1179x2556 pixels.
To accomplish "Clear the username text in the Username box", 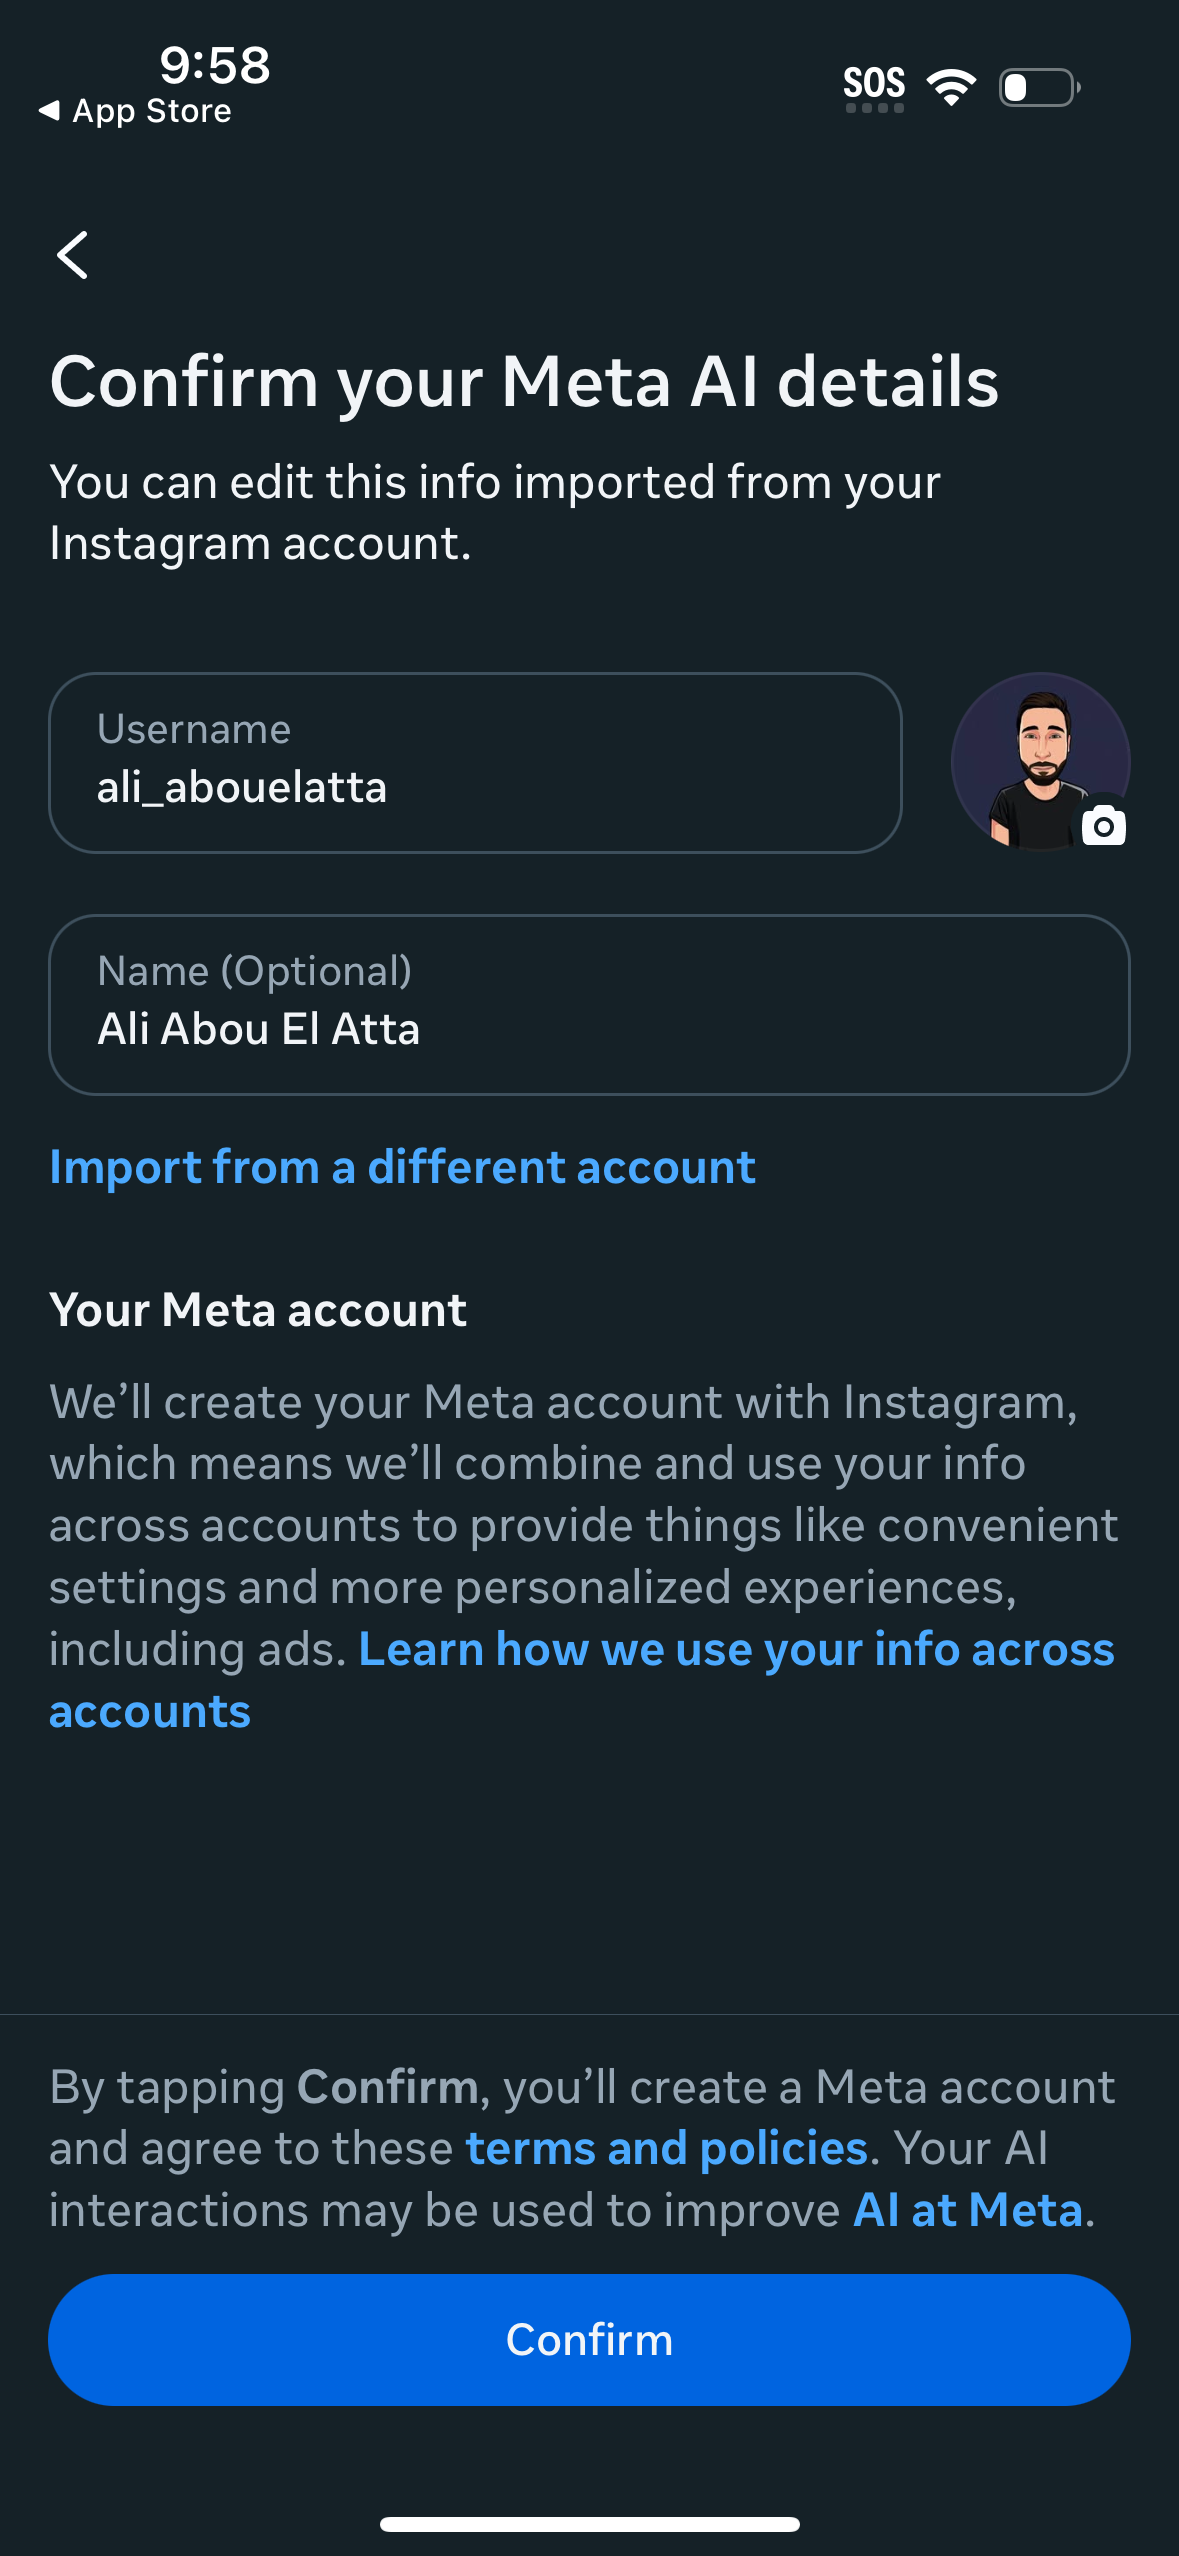I will (x=243, y=786).
